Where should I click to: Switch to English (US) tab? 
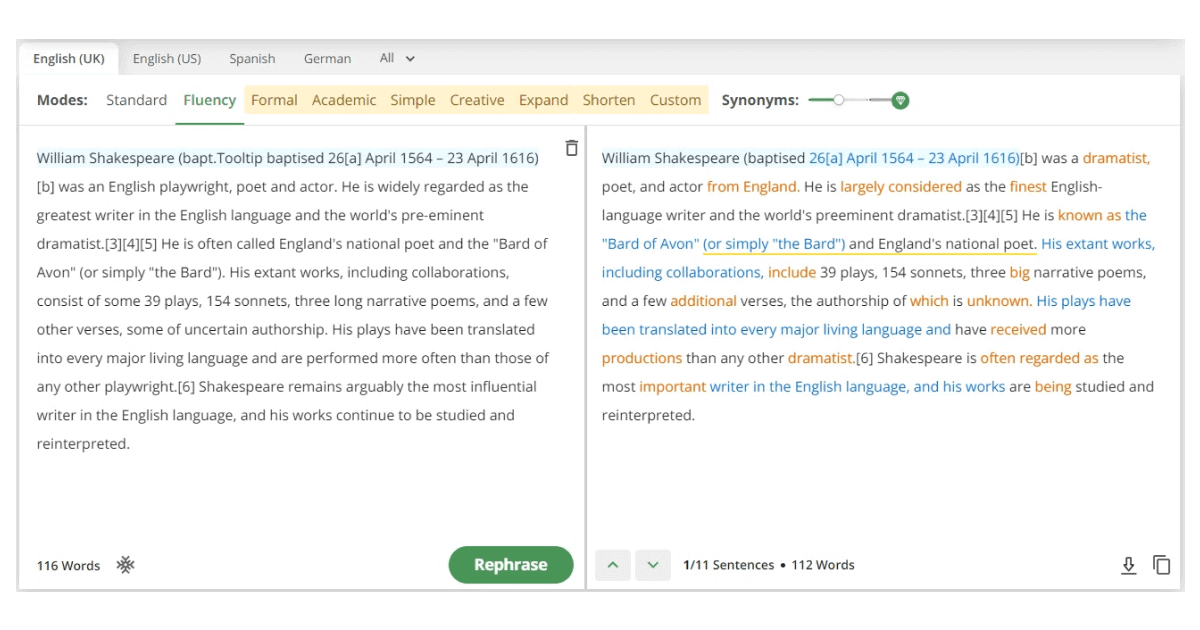click(x=167, y=58)
